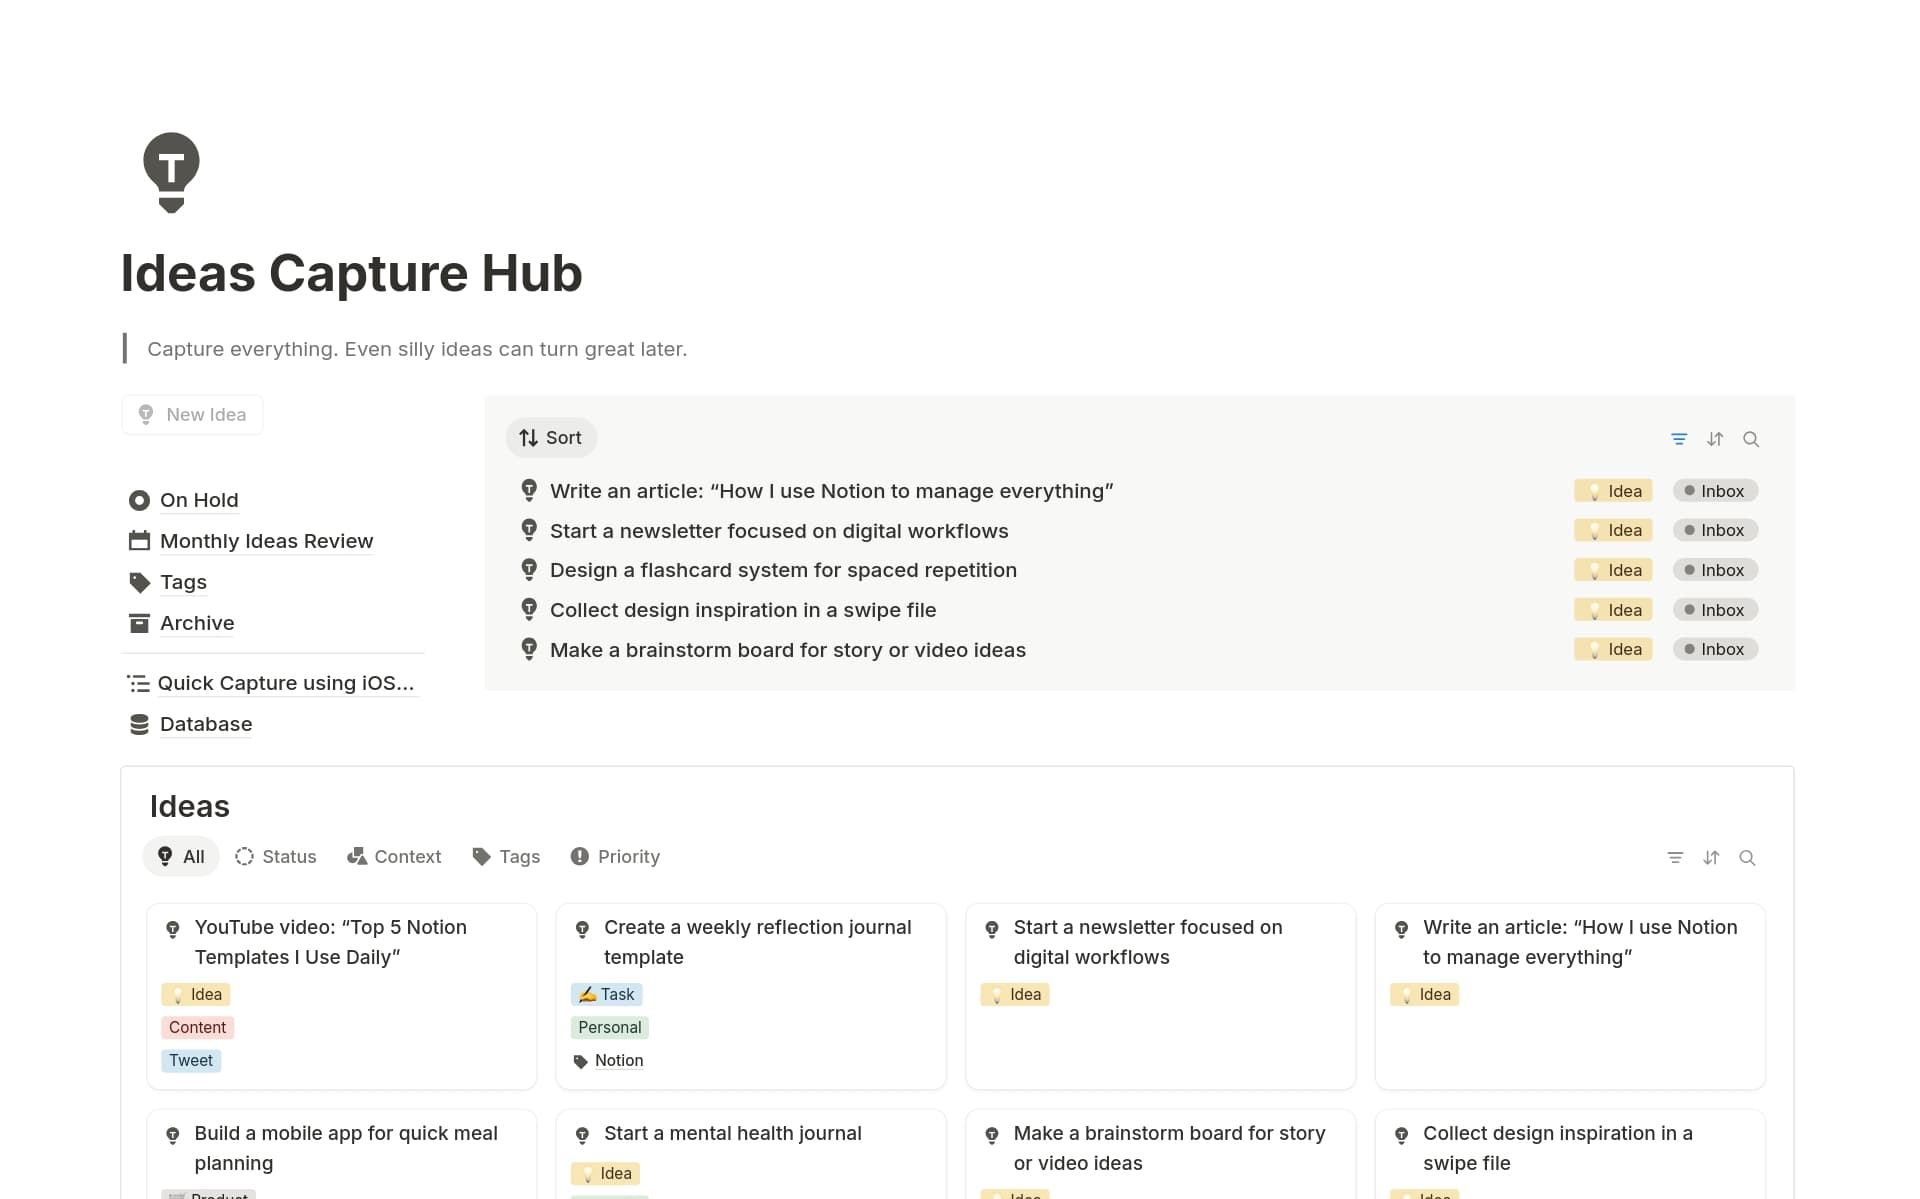
Task: Click the database icon next to Database
Action: coord(139,723)
